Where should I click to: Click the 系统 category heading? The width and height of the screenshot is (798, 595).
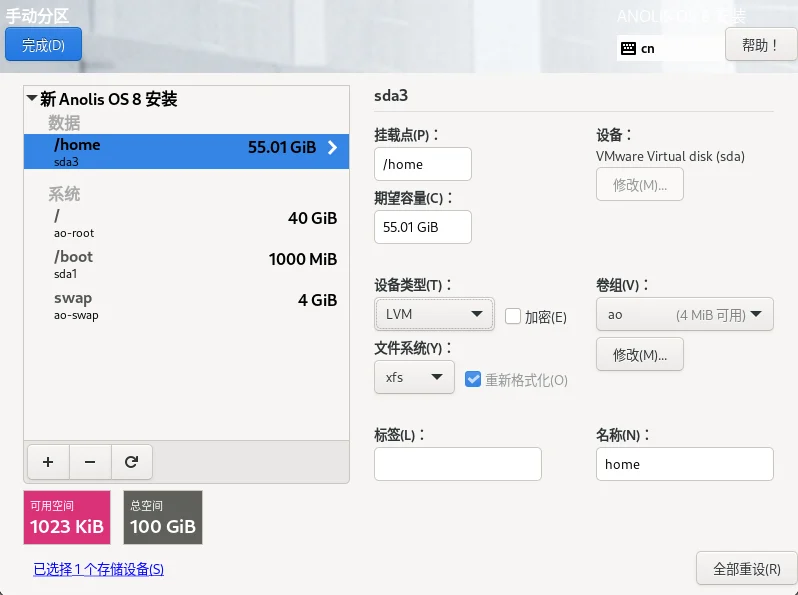(64, 194)
